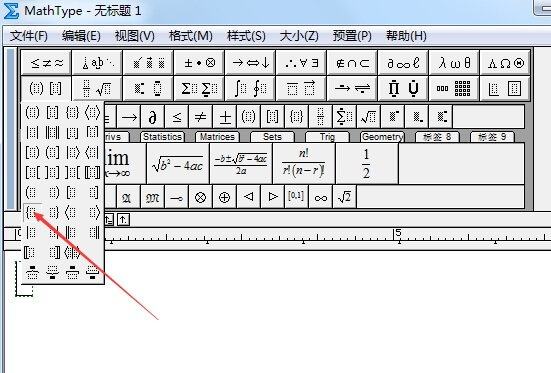
Task: Open the 编辑(E) menu
Action: click(x=81, y=36)
